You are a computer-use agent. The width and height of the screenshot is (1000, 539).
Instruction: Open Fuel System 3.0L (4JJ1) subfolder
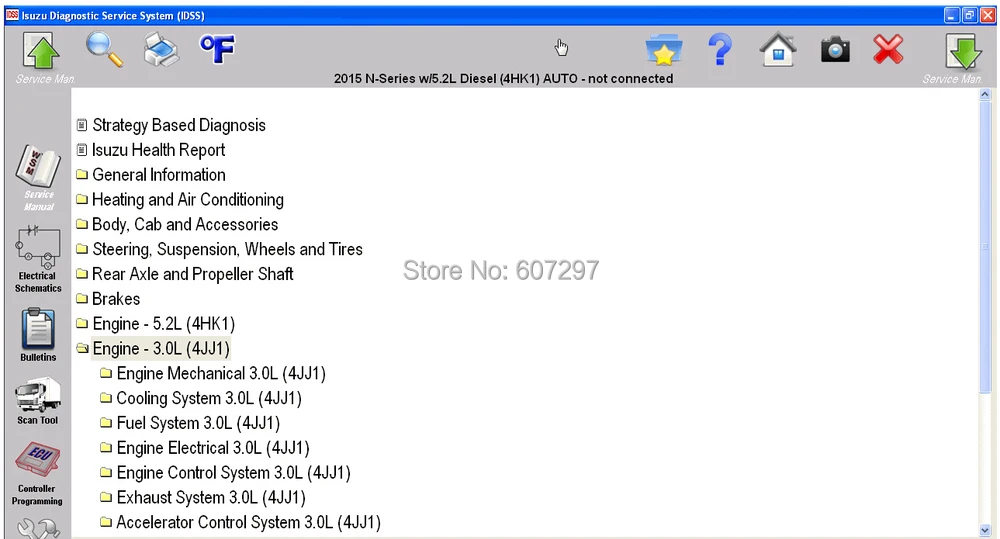coord(190,424)
